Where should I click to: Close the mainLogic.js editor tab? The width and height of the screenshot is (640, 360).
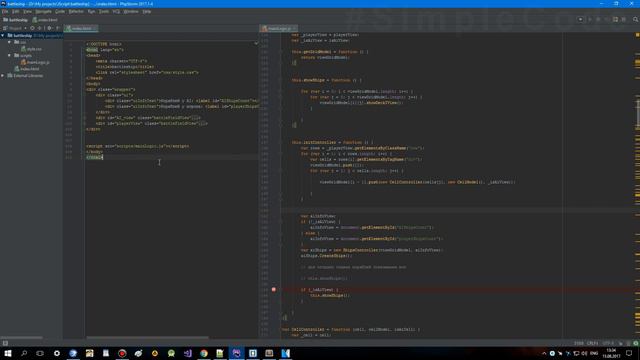(x=295, y=28)
